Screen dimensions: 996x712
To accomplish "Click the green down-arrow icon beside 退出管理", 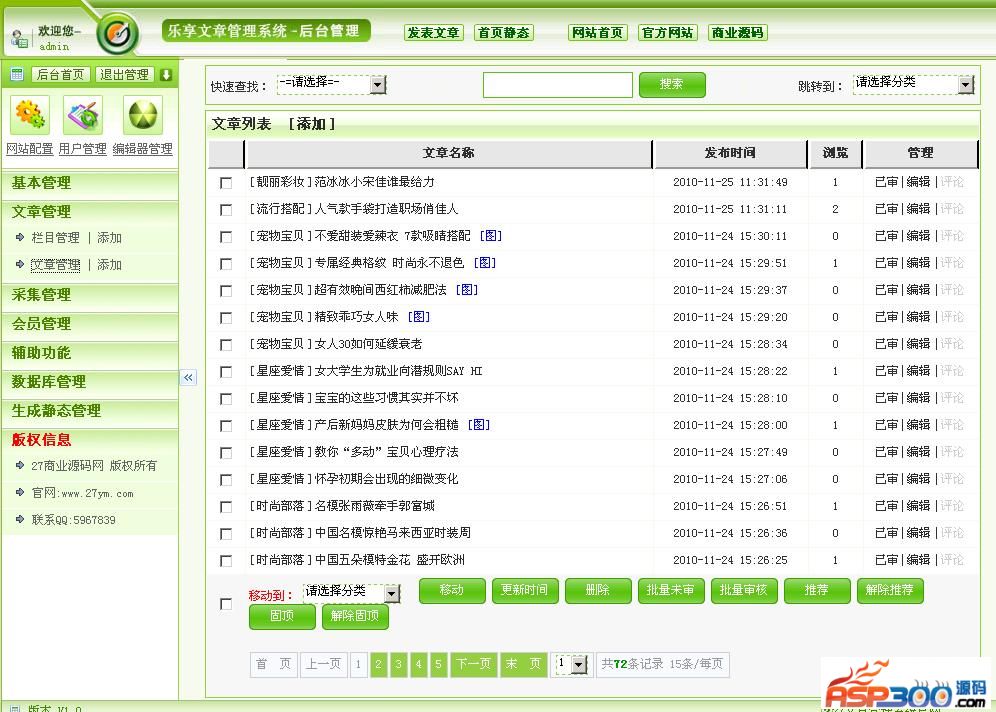I will coord(166,75).
